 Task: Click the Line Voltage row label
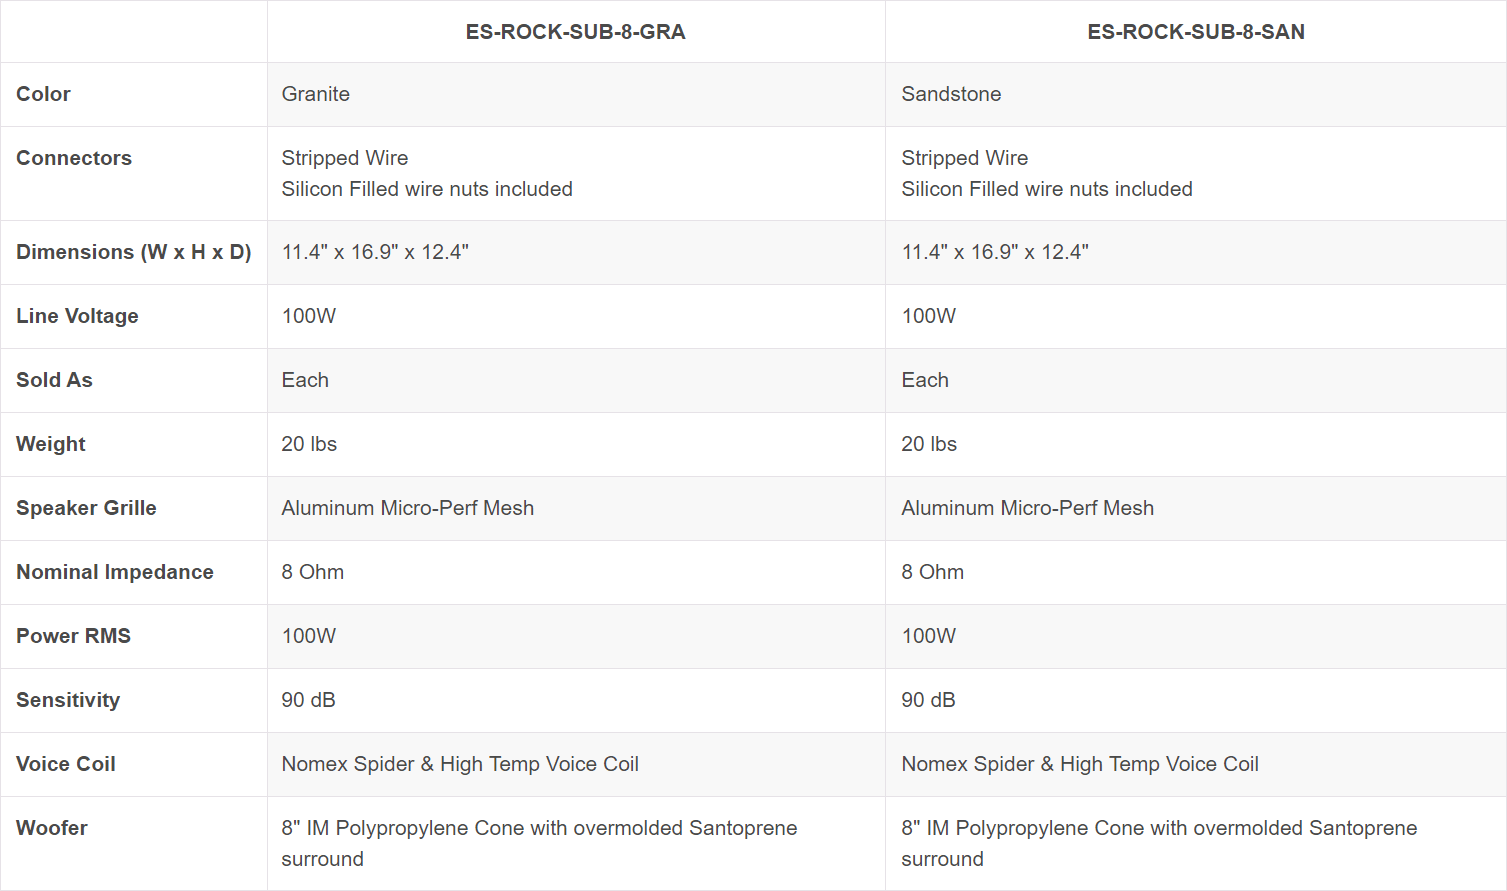tap(77, 316)
